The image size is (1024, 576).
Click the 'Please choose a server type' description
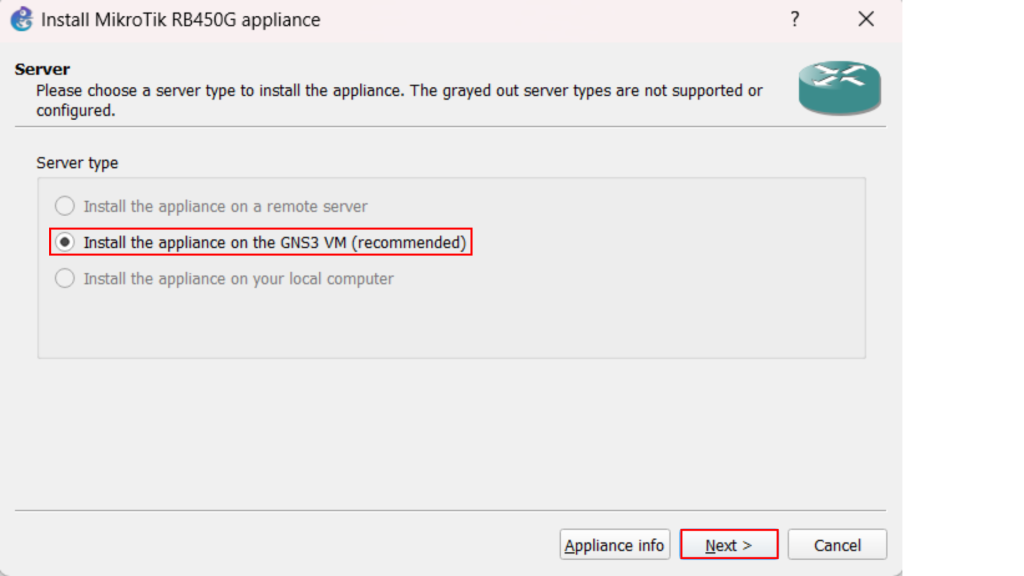[398, 91]
